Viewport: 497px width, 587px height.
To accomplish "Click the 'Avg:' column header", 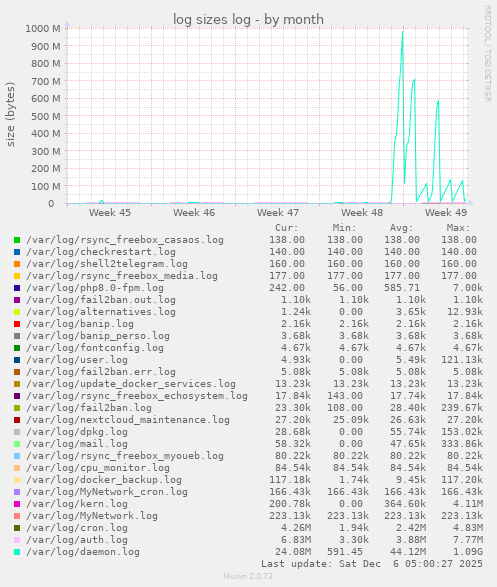I will (402, 228).
